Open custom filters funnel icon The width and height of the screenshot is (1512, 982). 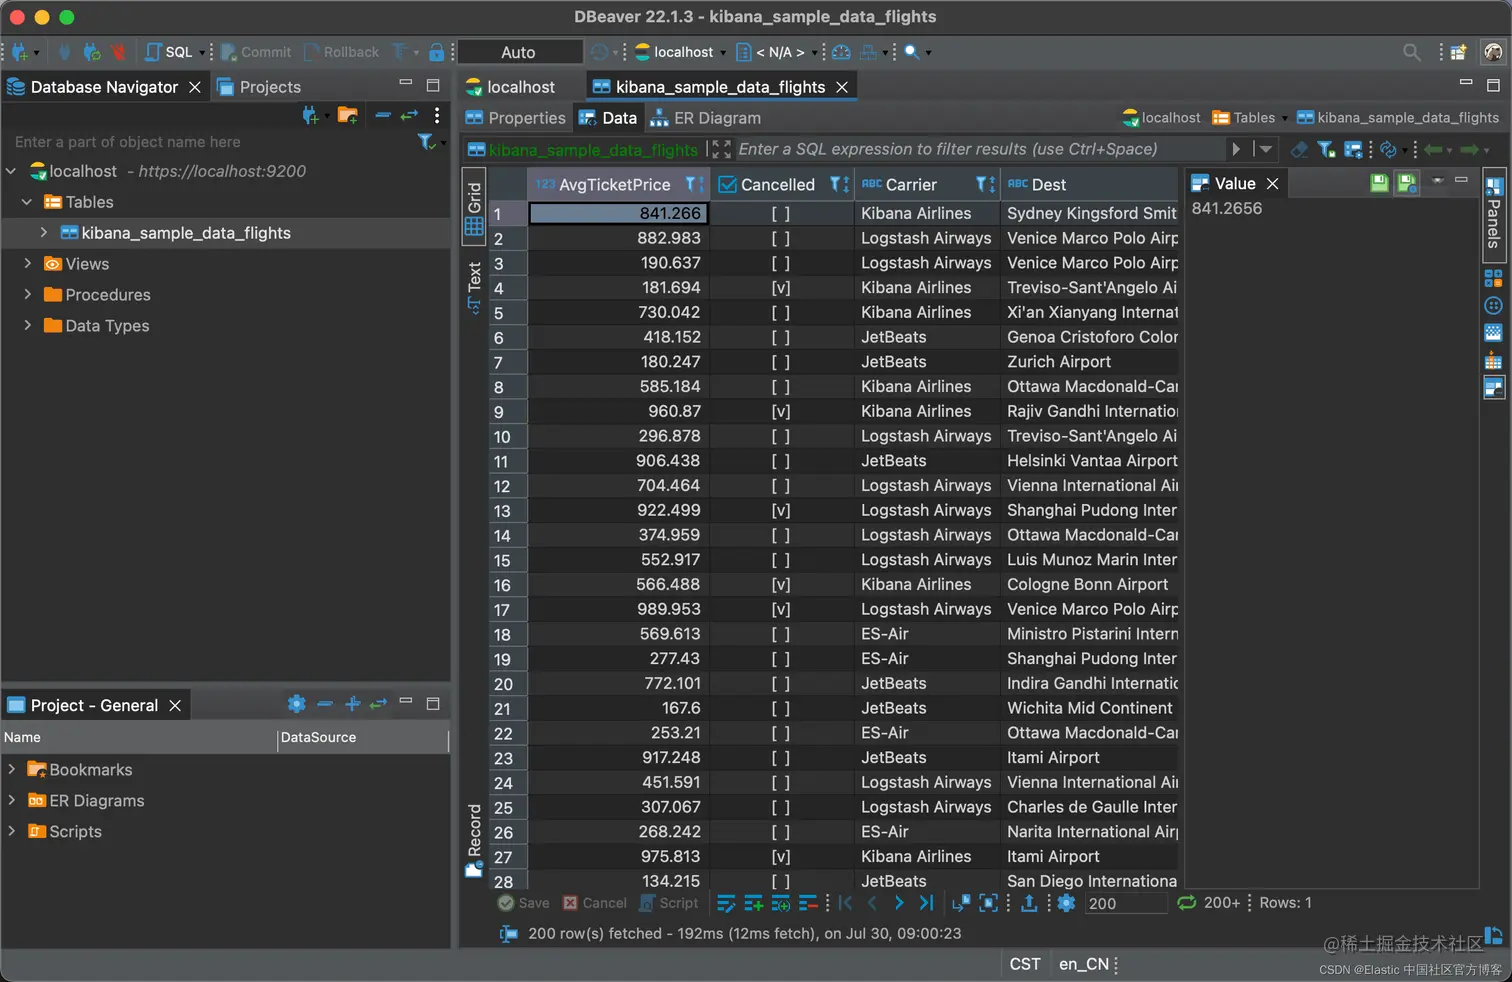tap(1326, 149)
